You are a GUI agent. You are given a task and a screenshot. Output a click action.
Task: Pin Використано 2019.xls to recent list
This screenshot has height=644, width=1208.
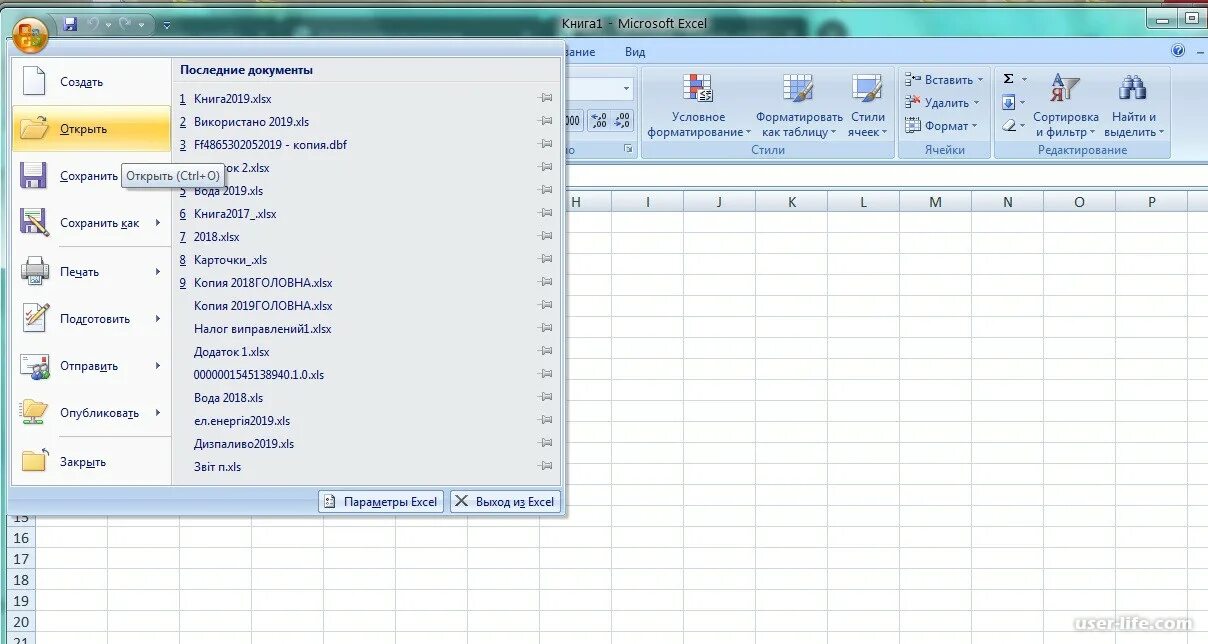click(546, 121)
